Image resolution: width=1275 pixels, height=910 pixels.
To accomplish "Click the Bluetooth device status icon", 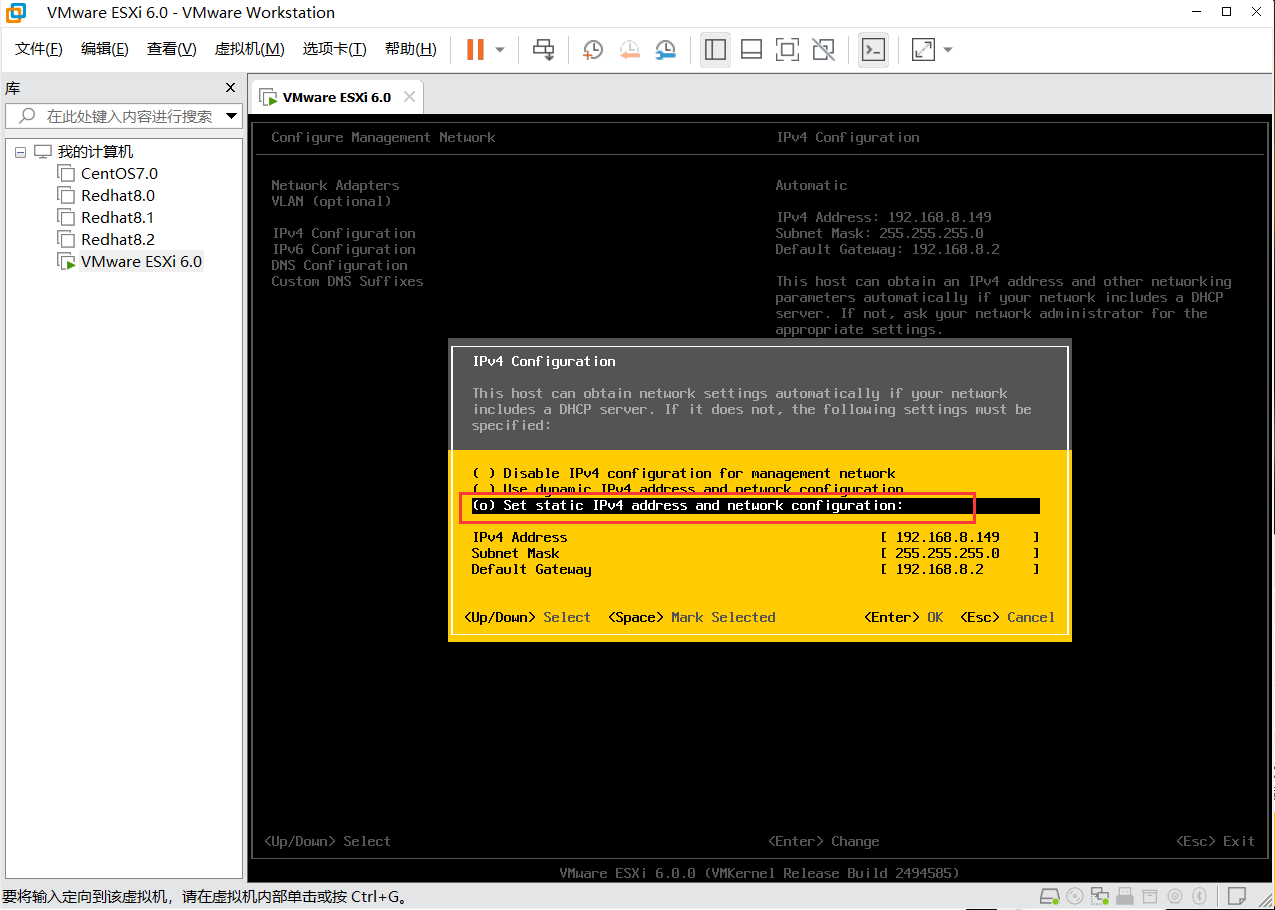I will [1200, 895].
